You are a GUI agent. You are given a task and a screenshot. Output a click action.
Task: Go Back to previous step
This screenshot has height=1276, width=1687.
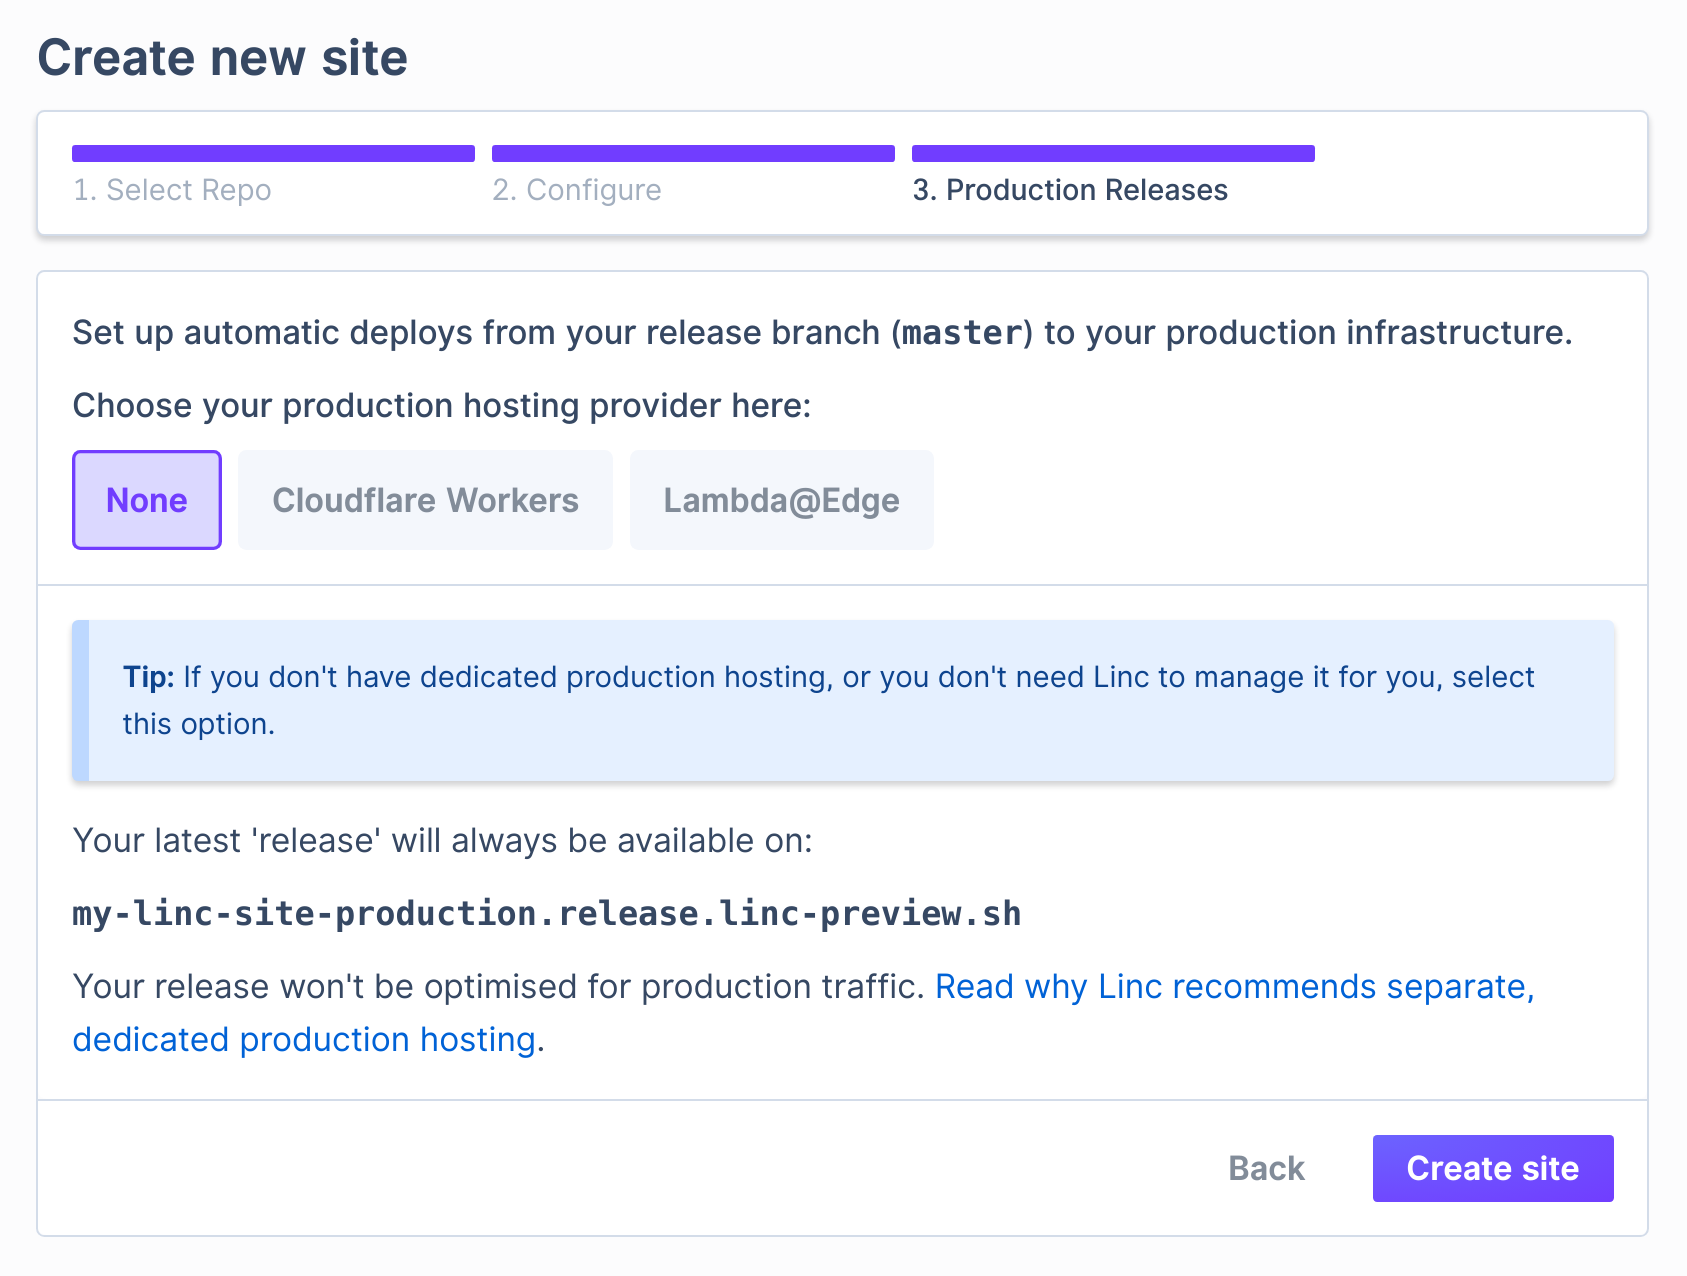(x=1266, y=1168)
